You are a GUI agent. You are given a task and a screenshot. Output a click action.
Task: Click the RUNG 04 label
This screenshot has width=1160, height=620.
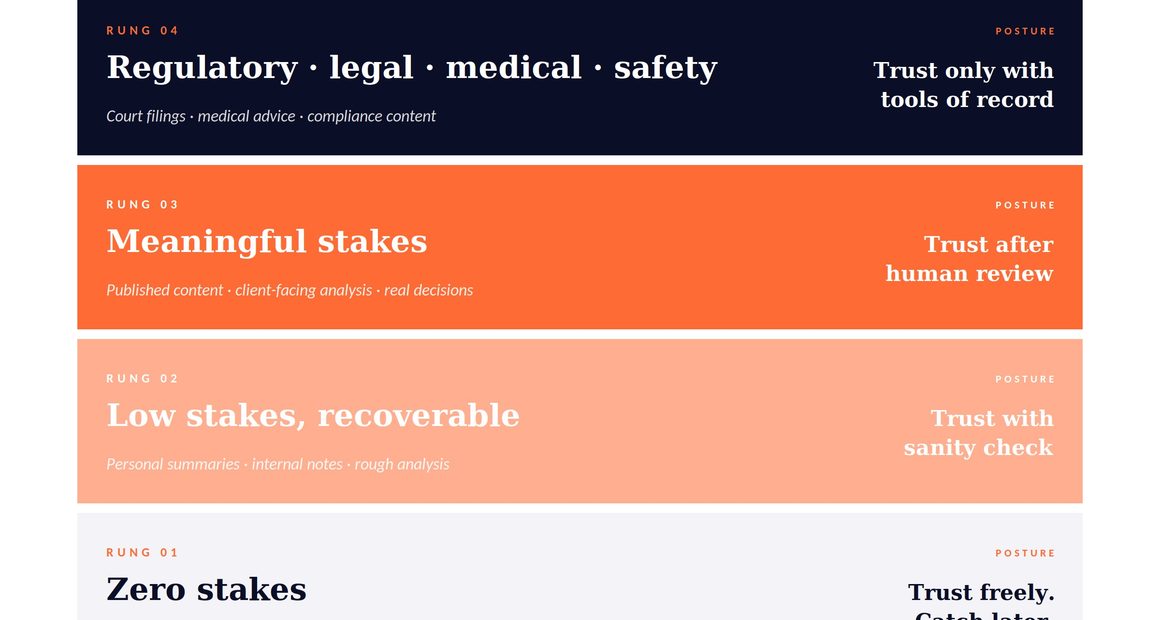pos(142,31)
